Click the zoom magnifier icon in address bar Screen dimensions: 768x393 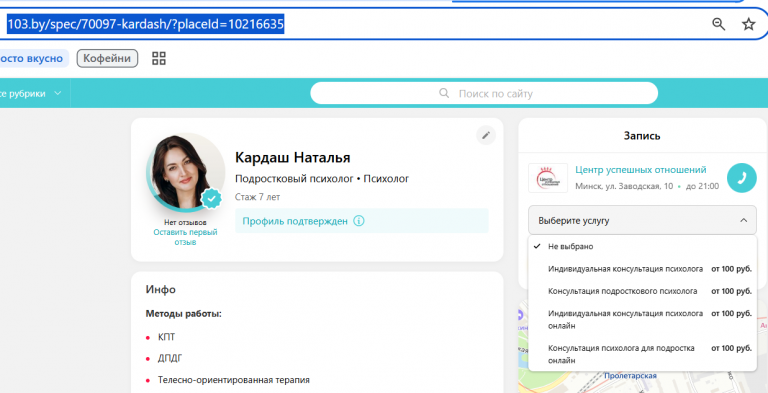point(719,24)
